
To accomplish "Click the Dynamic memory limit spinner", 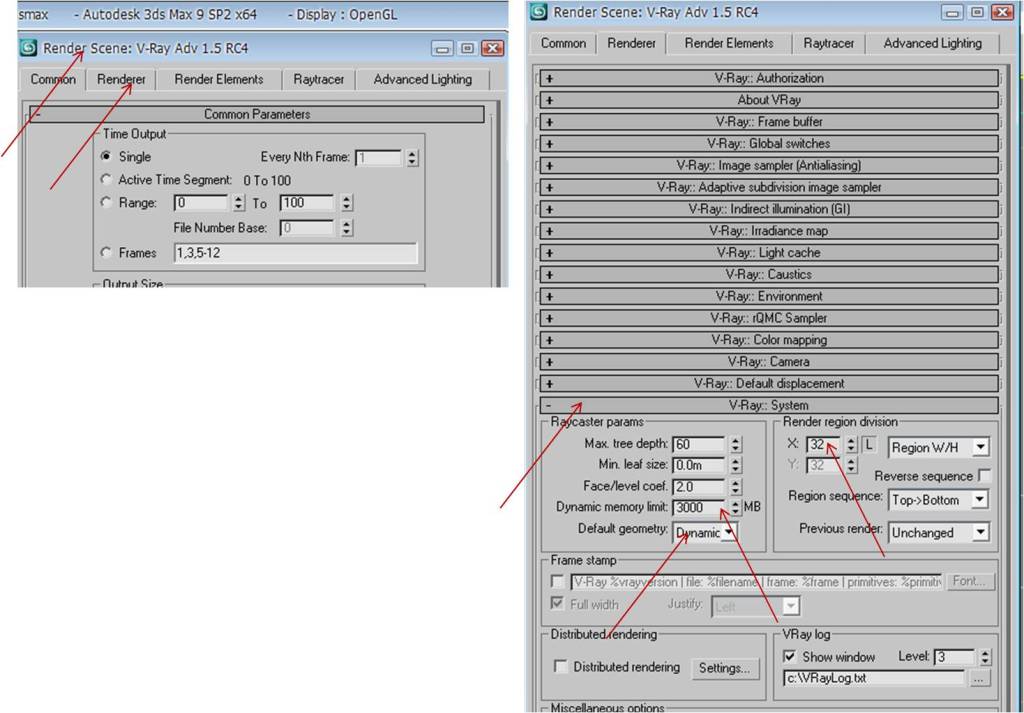I will [735, 507].
